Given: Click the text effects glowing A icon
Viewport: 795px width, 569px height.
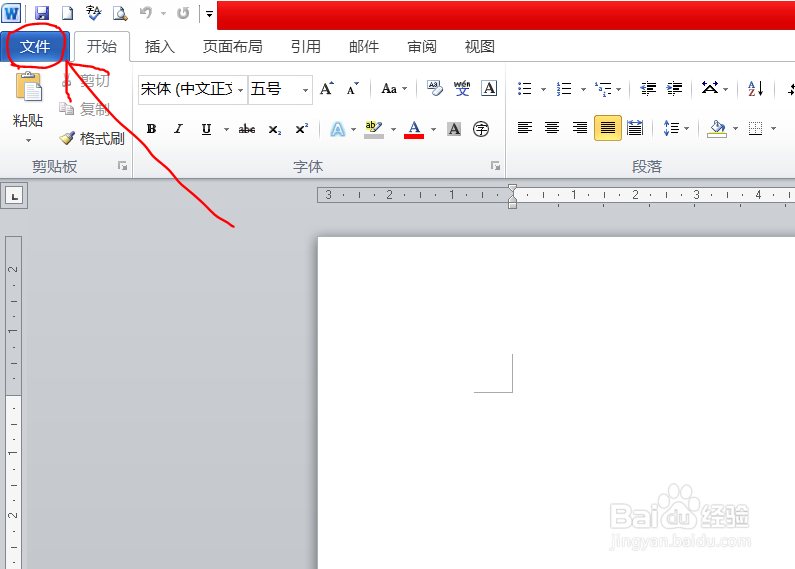Looking at the screenshot, I should click(x=338, y=129).
